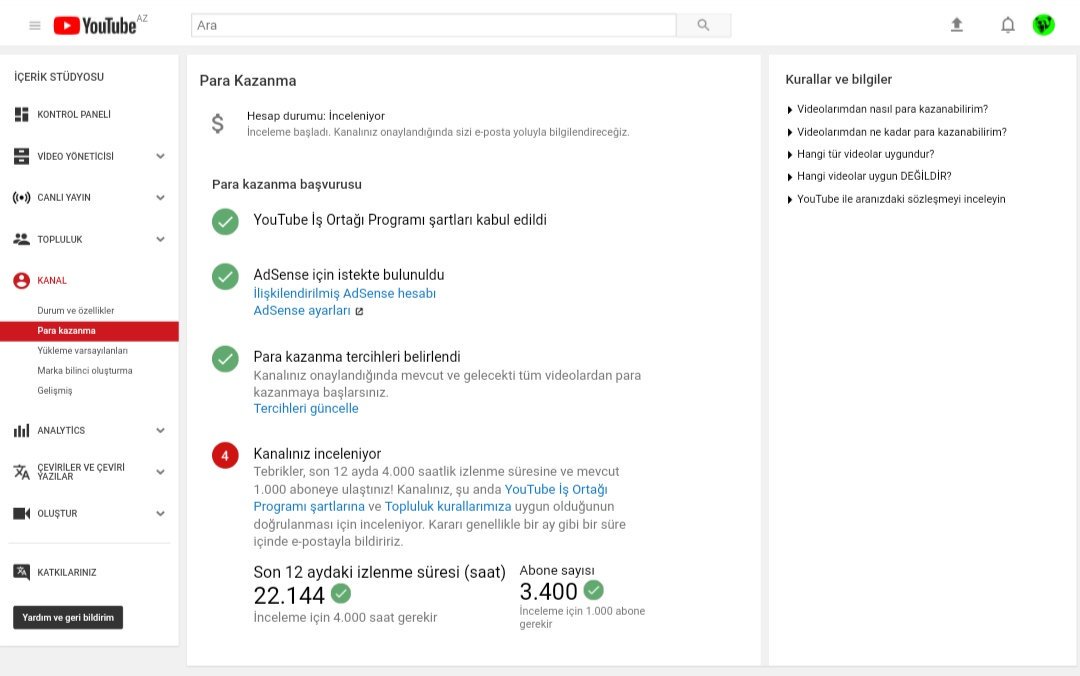The height and width of the screenshot is (676, 1080).
Task: Open the notifications bell
Action: click(1008, 25)
